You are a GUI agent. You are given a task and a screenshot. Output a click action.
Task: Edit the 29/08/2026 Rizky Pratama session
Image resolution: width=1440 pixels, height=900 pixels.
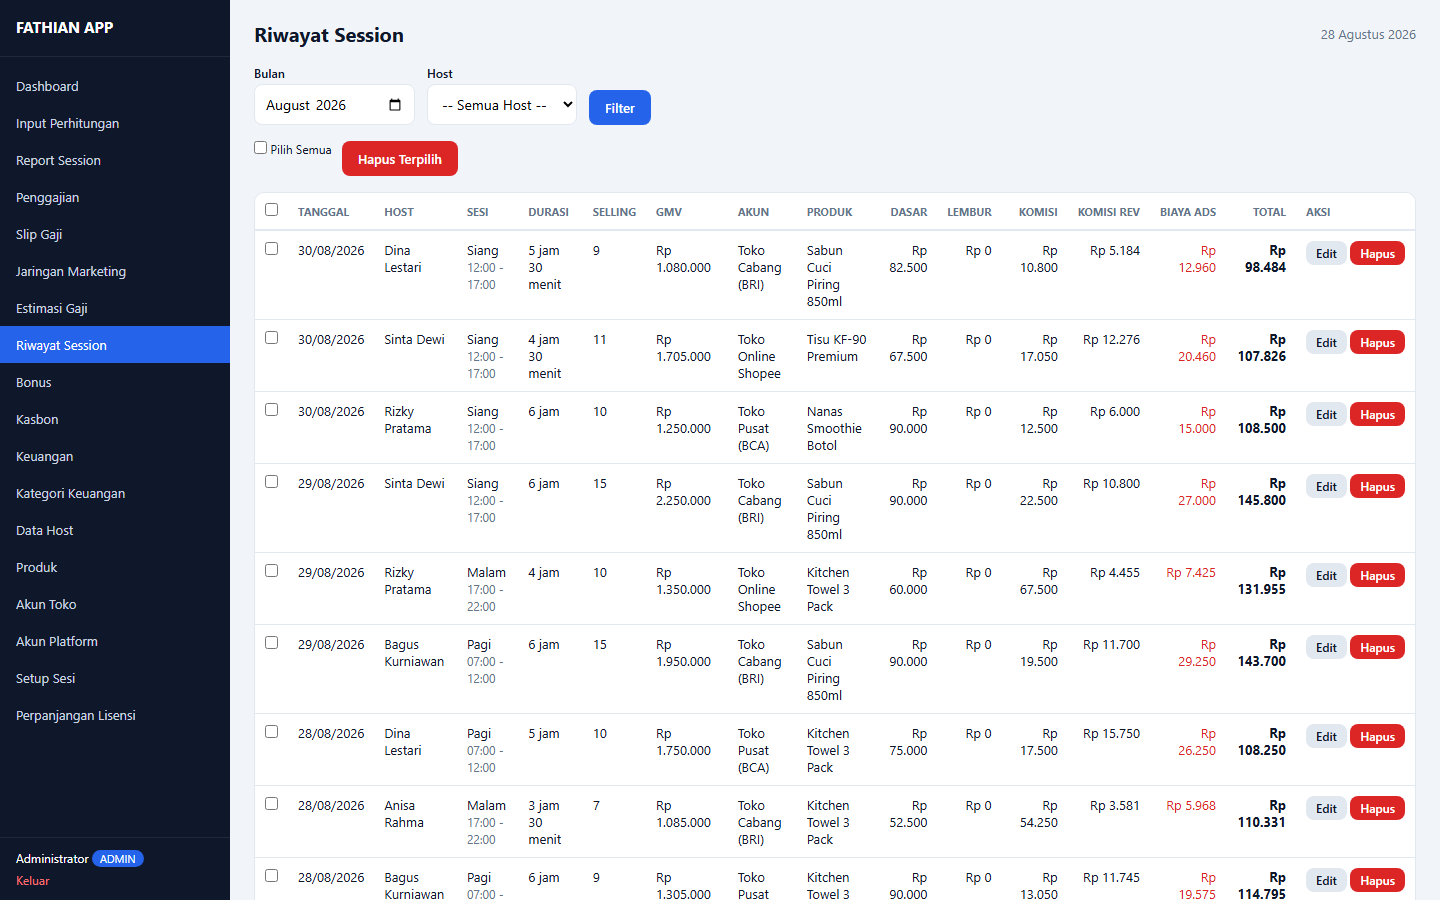[1326, 576]
